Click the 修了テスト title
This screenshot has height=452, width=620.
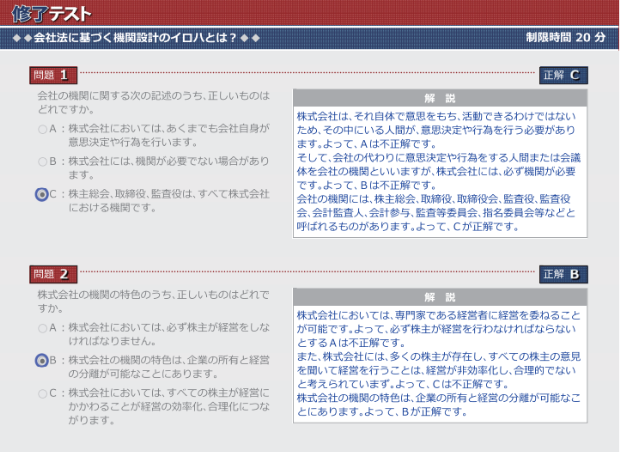[51, 14]
